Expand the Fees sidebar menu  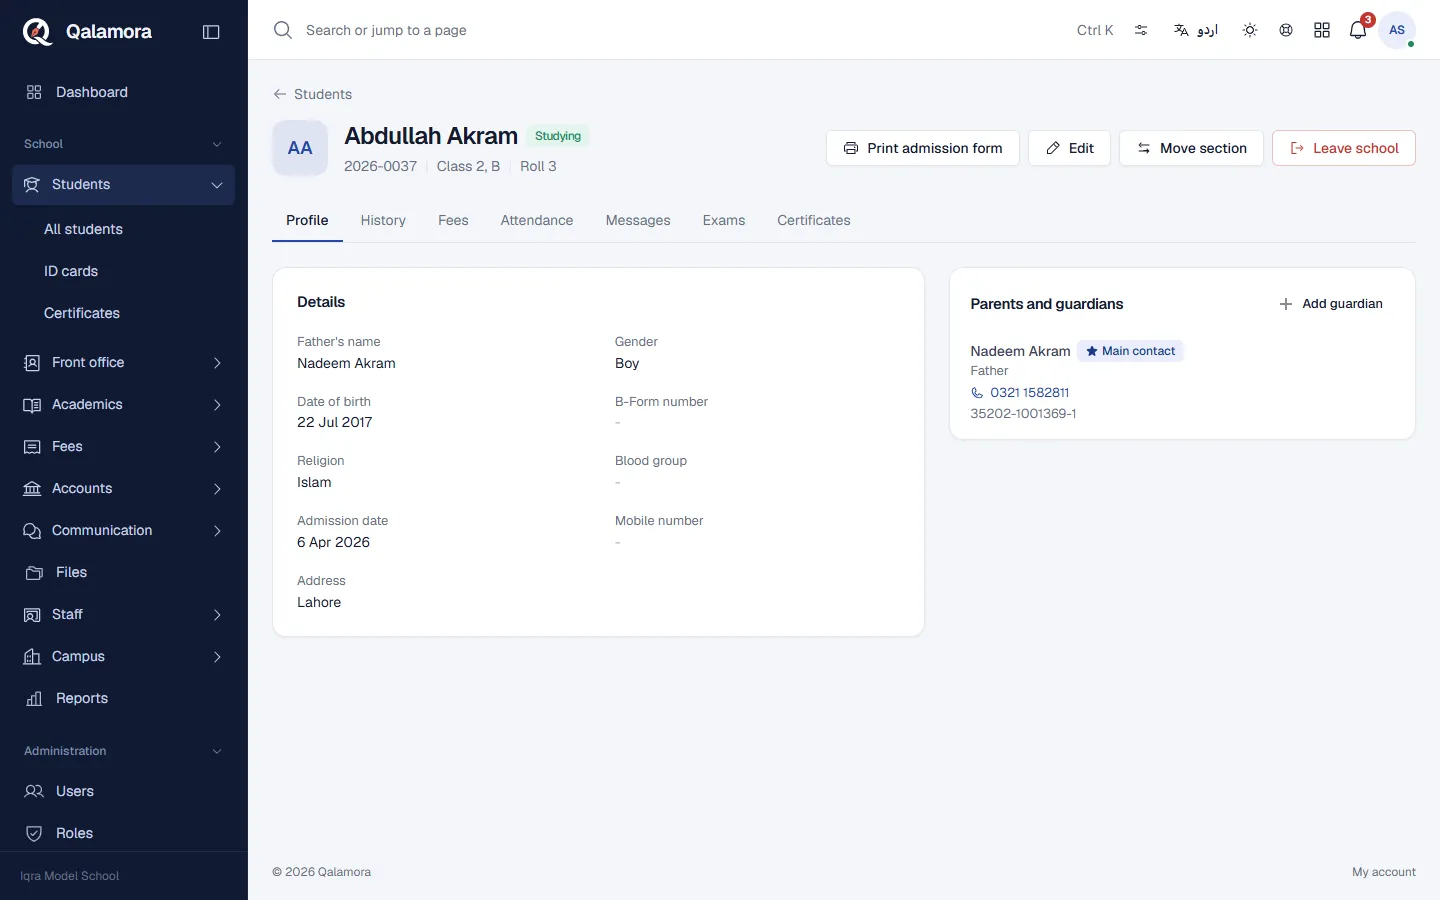(x=124, y=446)
